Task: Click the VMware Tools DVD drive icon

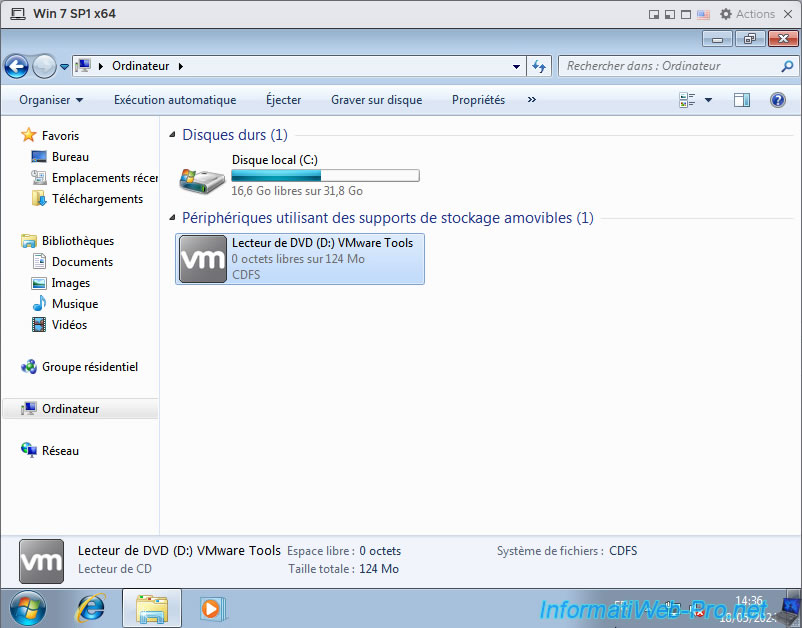Action: [202, 259]
